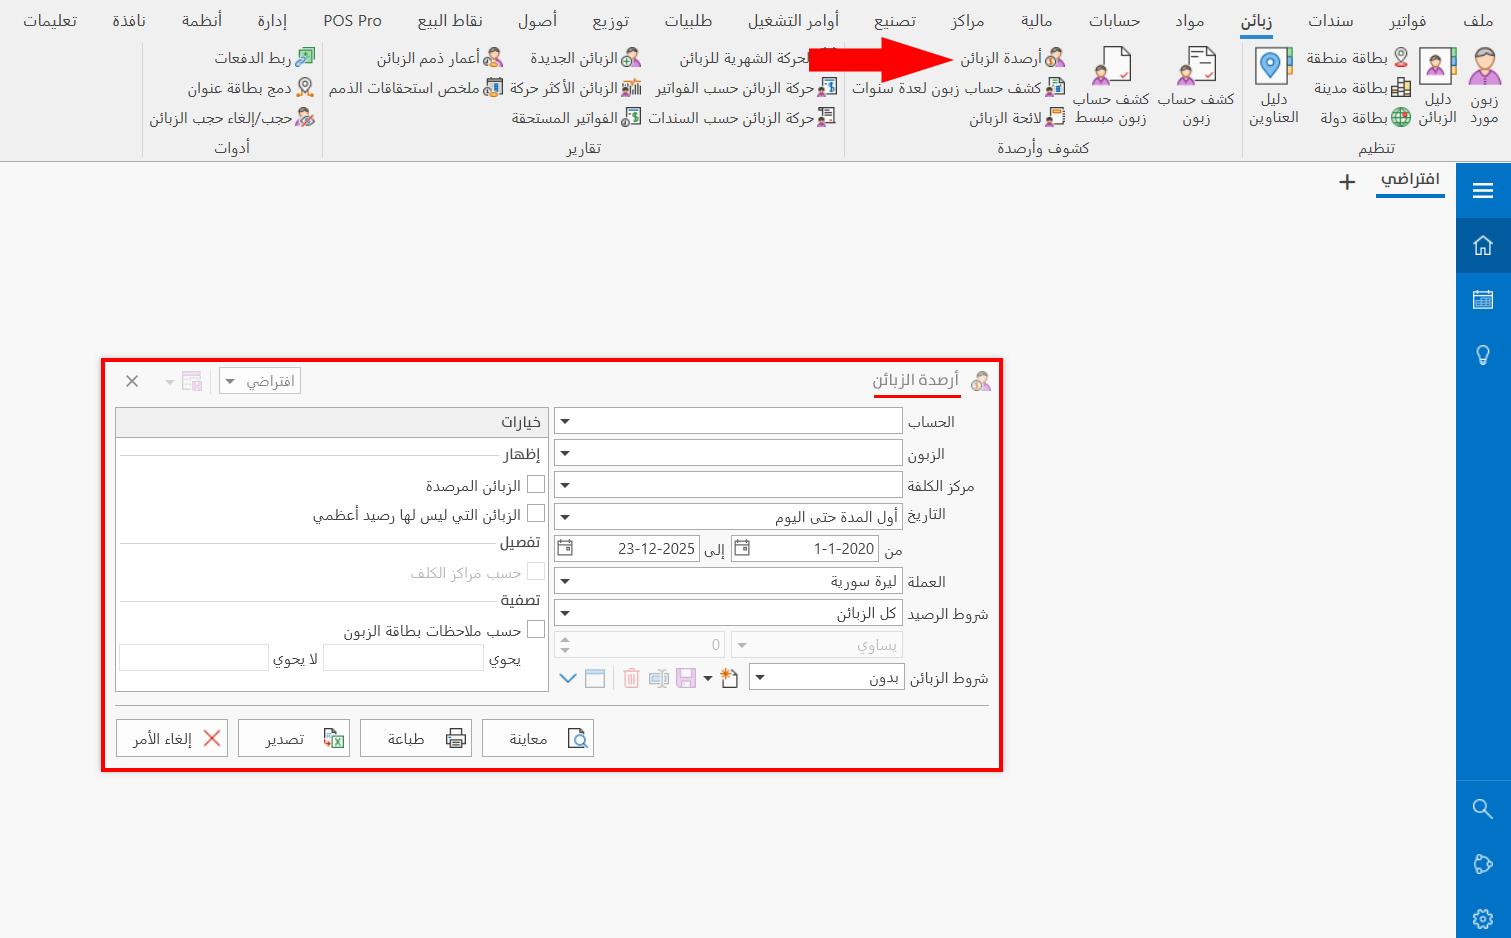Screen dimensions: 1511x938
Task: Open the تعليمات menu
Action: (x=51, y=18)
